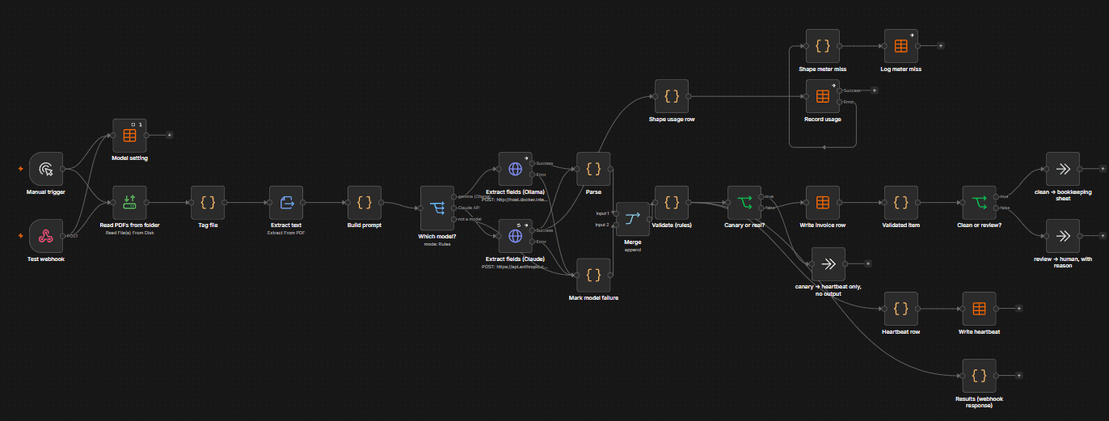
Task: Select the Canary or real? IF node
Action: click(745, 203)
